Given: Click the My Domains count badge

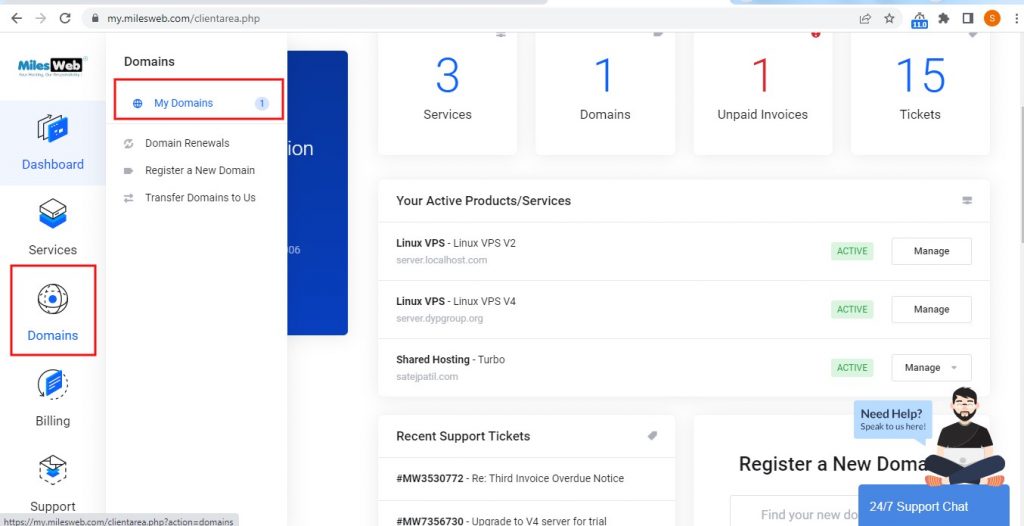Looking at the screenshot, I should pos(262,103).
